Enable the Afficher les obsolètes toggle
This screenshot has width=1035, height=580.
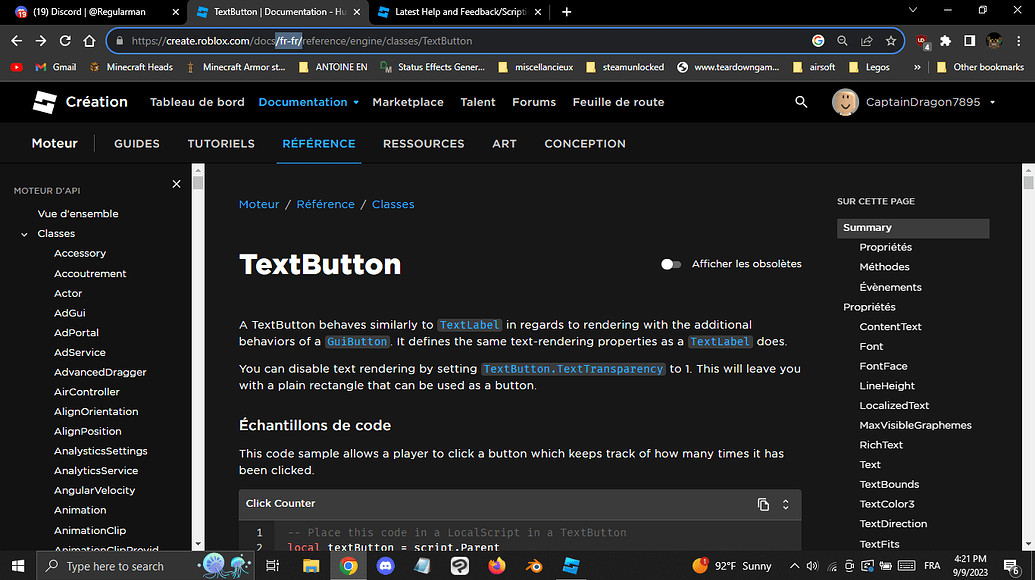[669, 264]
